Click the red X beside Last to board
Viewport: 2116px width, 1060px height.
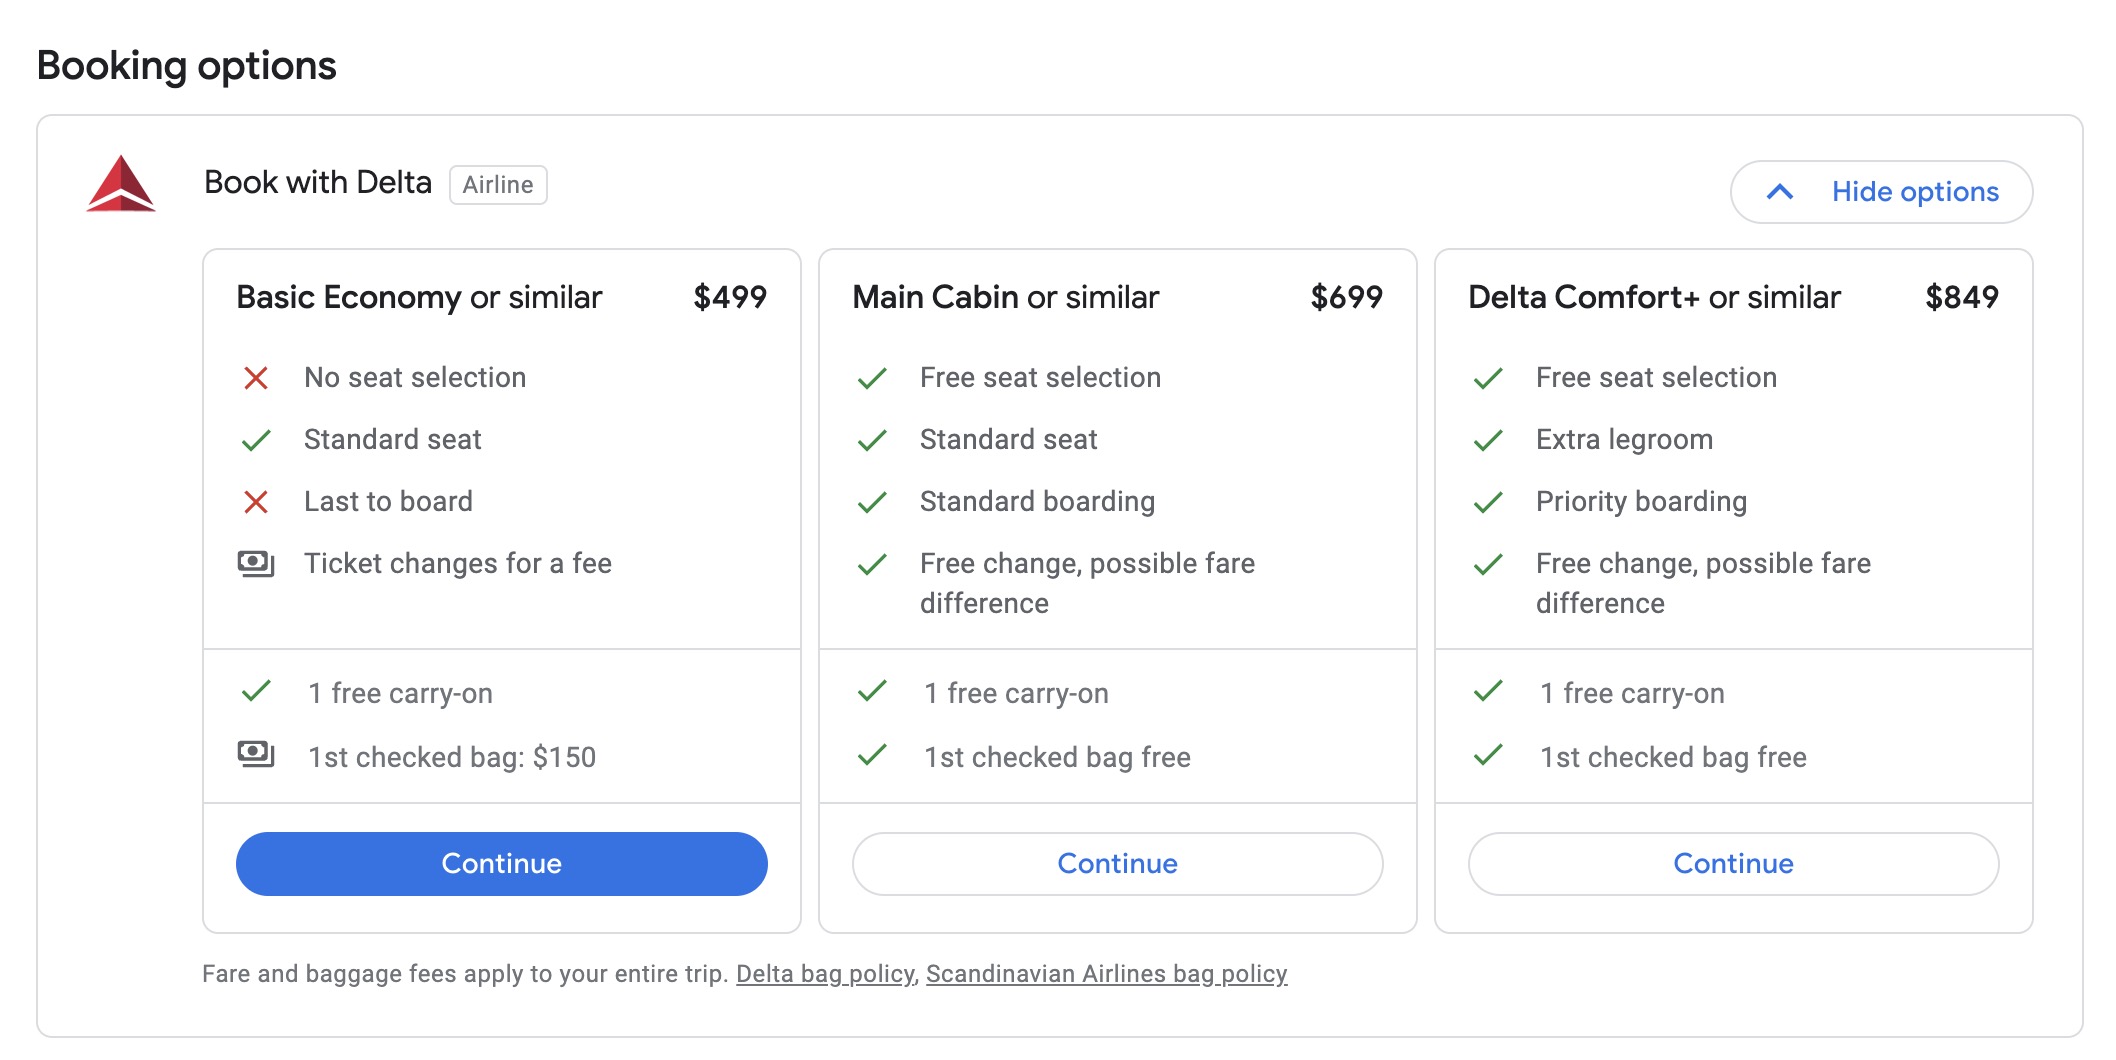(x=258, y=502)
